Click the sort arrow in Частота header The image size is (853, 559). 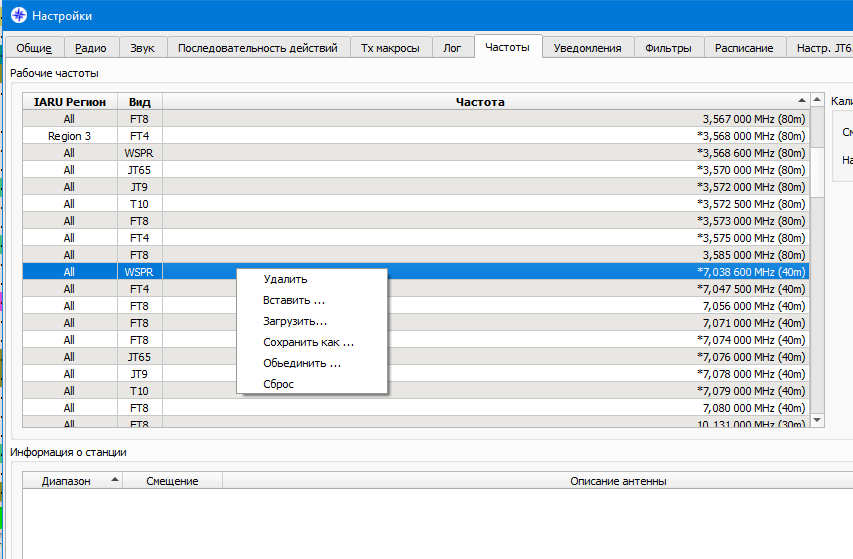point(801,101)
